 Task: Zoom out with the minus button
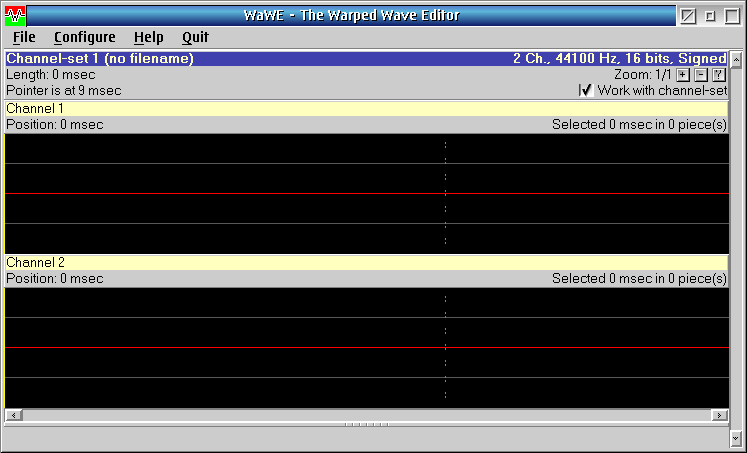coord(700,75)
